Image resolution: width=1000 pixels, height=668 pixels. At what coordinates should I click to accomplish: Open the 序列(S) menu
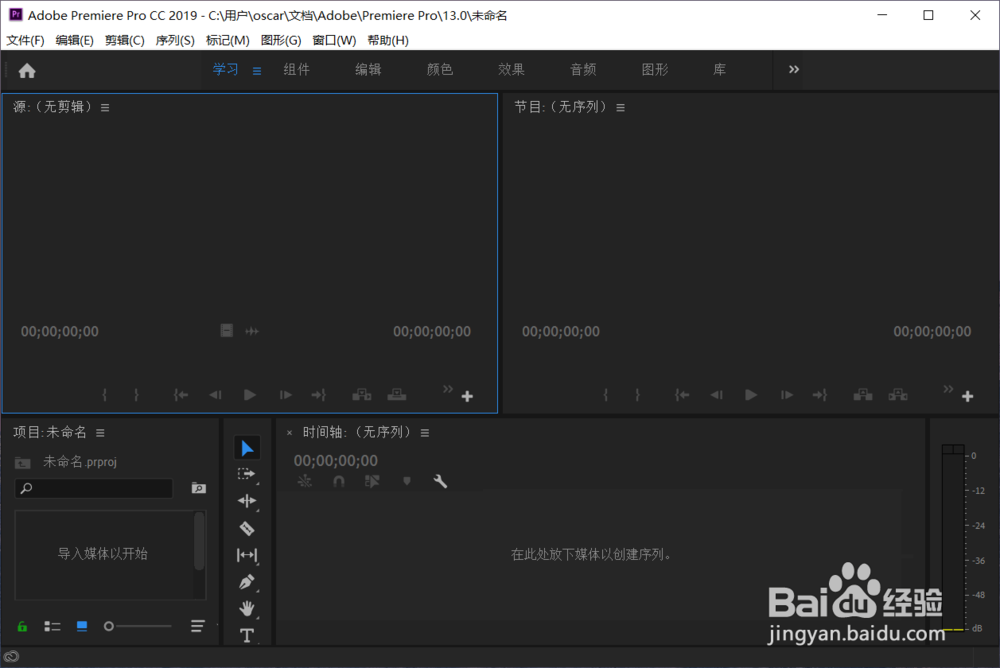(175, 40)
